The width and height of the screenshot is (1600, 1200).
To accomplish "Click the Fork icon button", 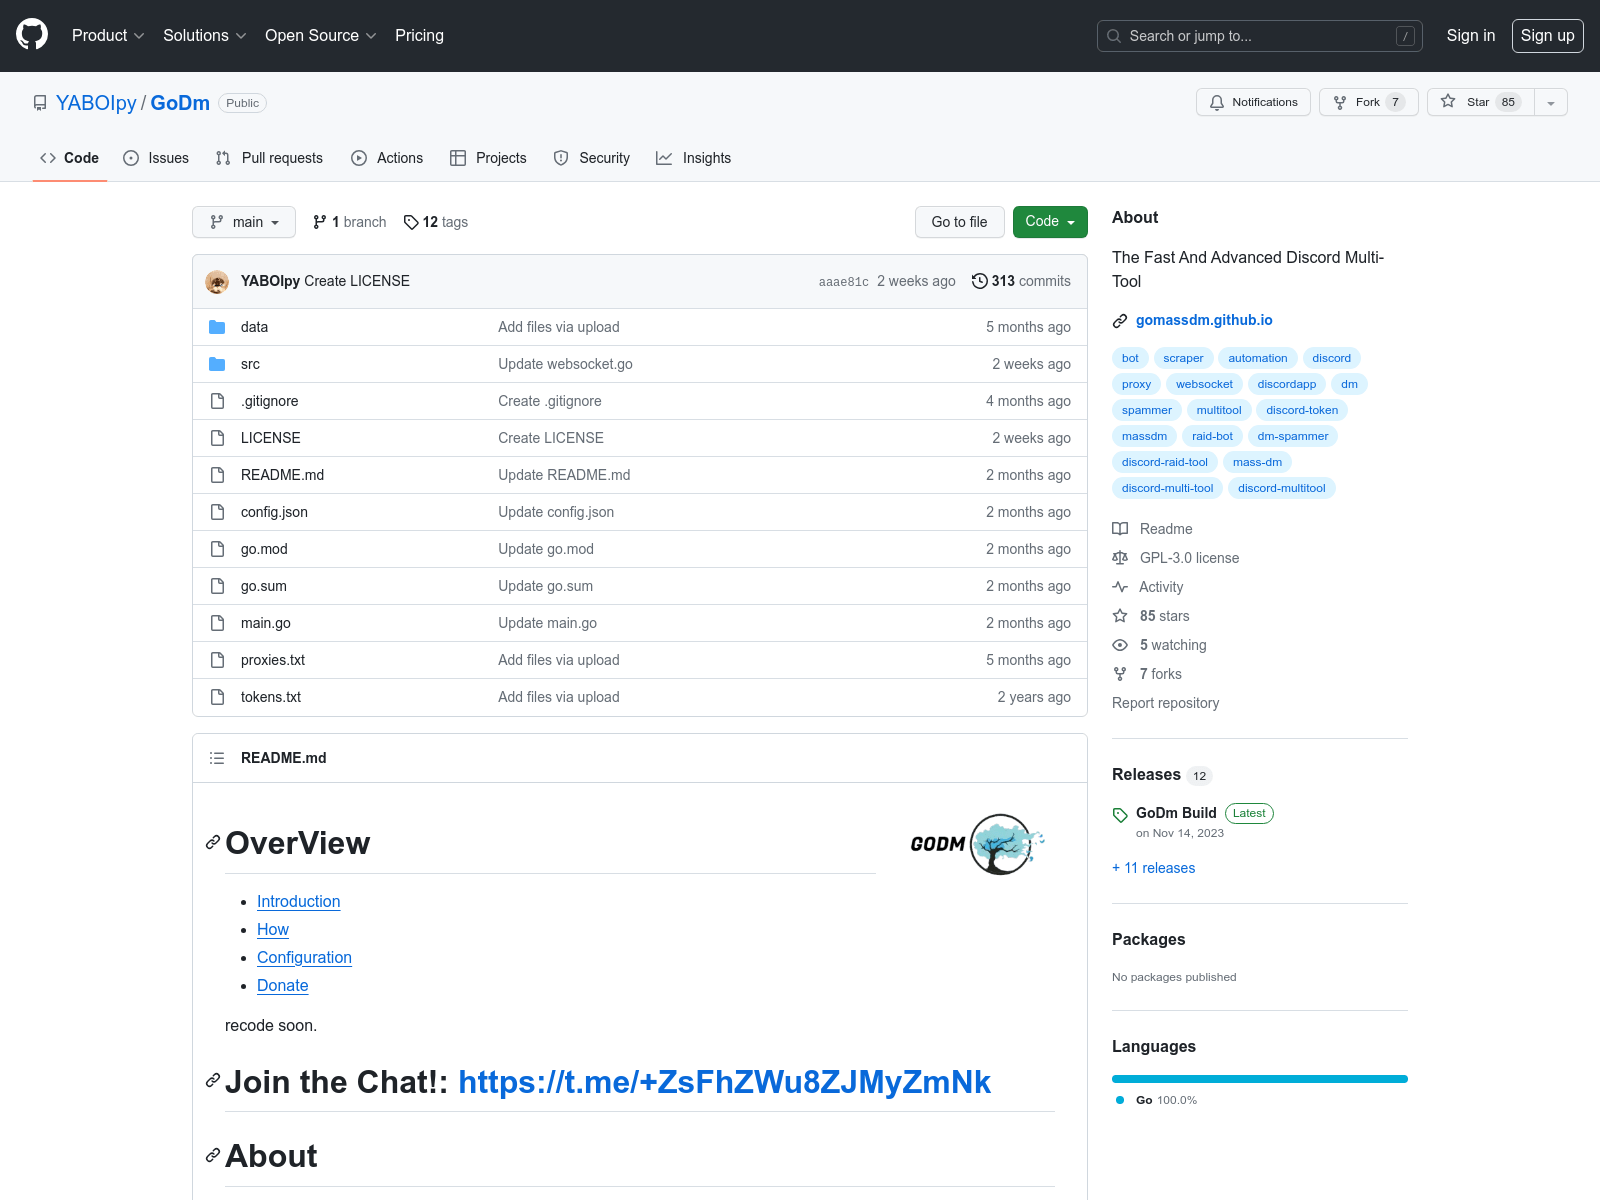I will pos(1340,102).
